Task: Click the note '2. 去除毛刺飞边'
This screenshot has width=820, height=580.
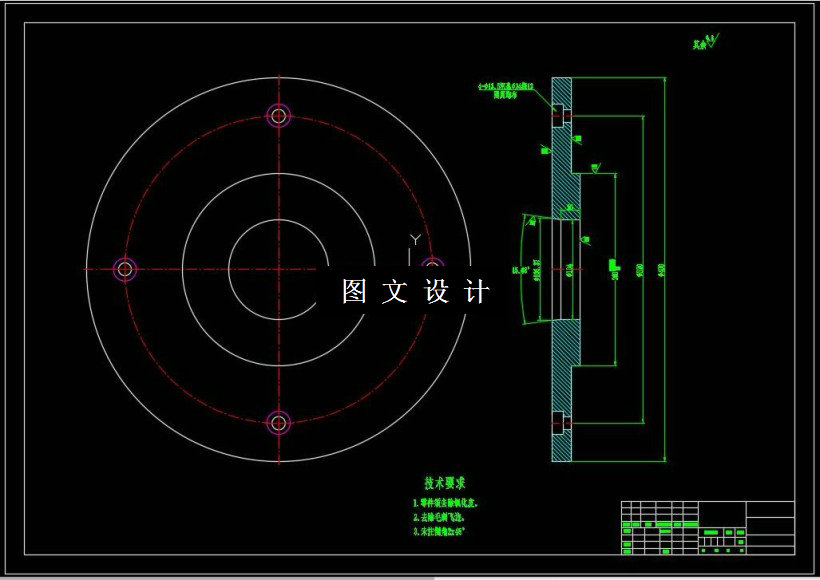Action: (439, 517)
